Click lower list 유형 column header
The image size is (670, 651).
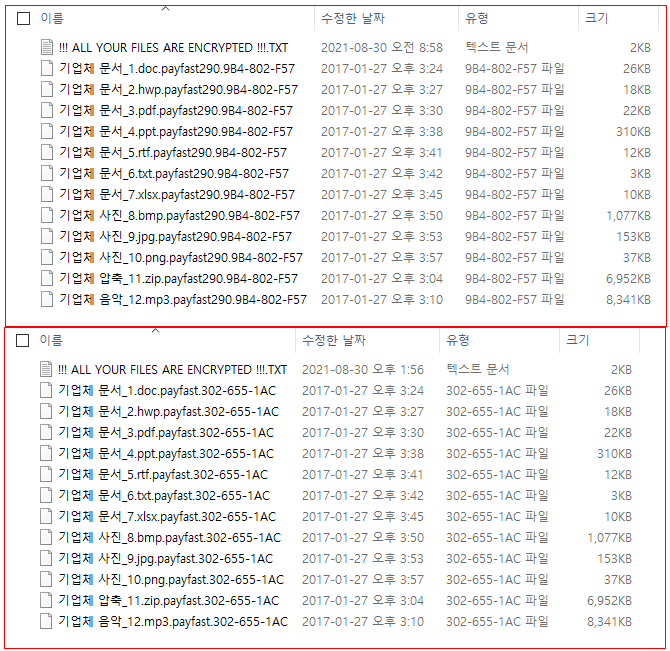click(x=458, y=340)
